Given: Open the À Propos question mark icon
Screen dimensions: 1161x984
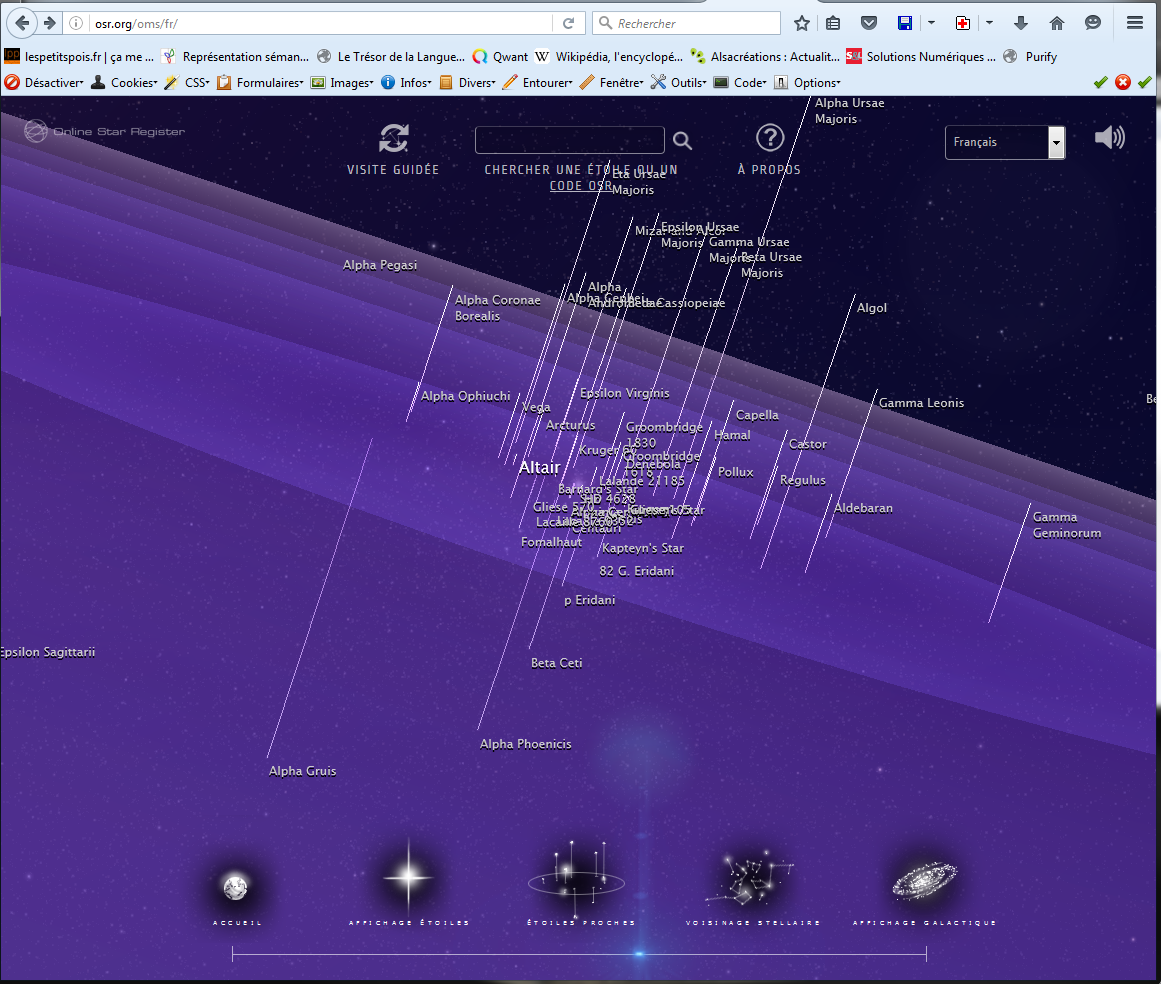Looking at the screenshot, I should click(769, 138).
